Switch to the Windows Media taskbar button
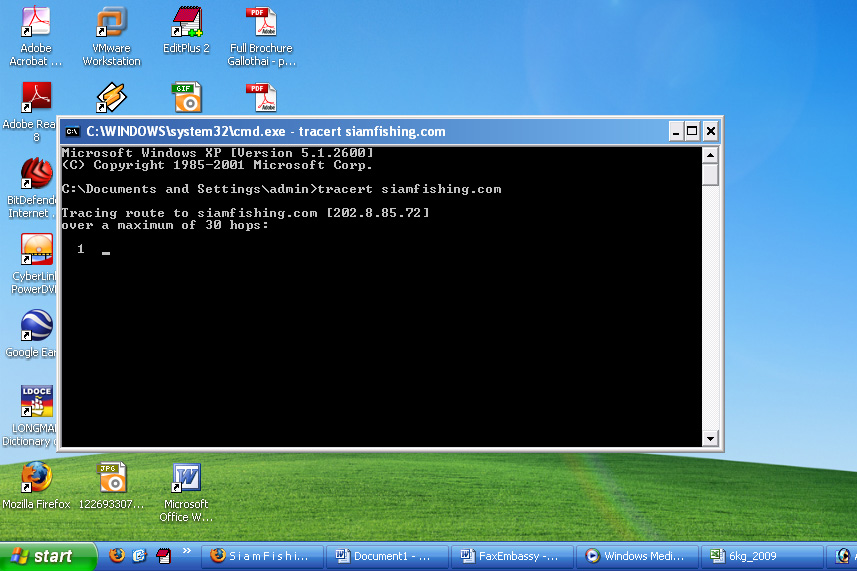Screen dimensions: 857x571 click(638, 556)
